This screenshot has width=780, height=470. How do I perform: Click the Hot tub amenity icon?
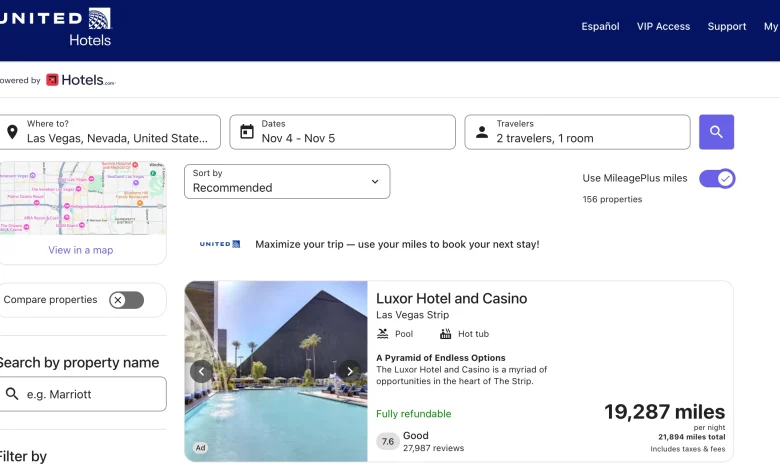445,334
